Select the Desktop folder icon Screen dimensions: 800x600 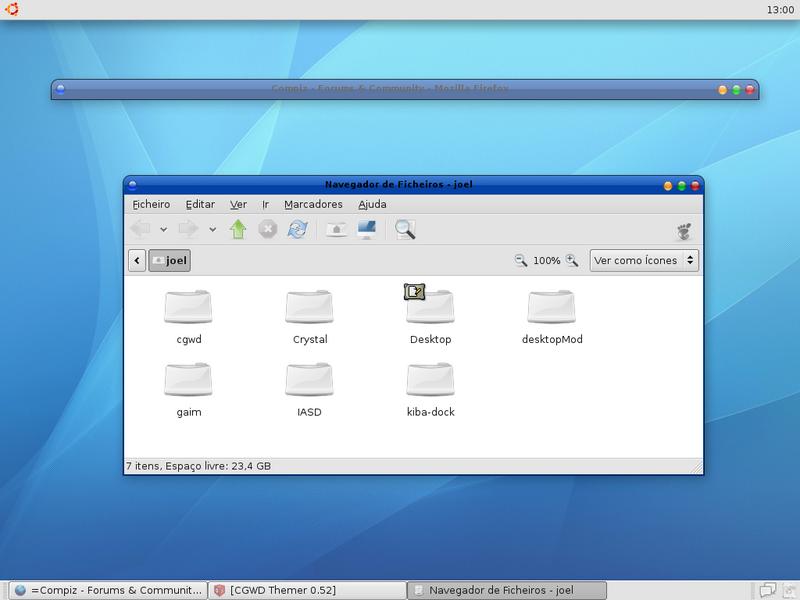pyautogui.click(x=432, y=308)
